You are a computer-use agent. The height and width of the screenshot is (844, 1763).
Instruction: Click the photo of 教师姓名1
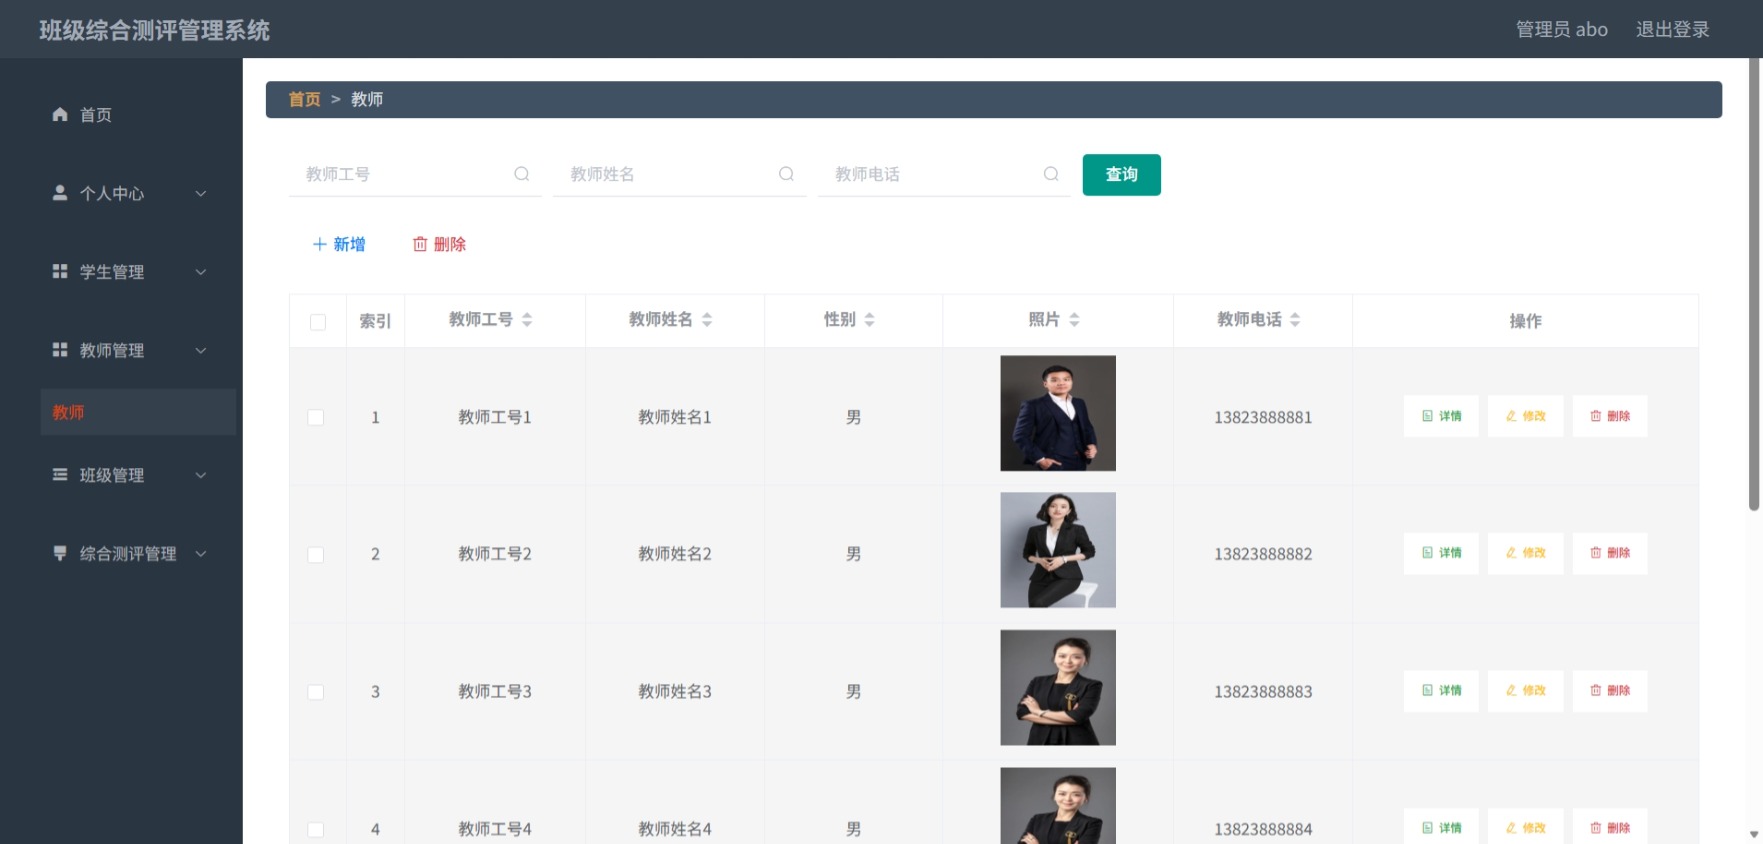click(1058, 413)
